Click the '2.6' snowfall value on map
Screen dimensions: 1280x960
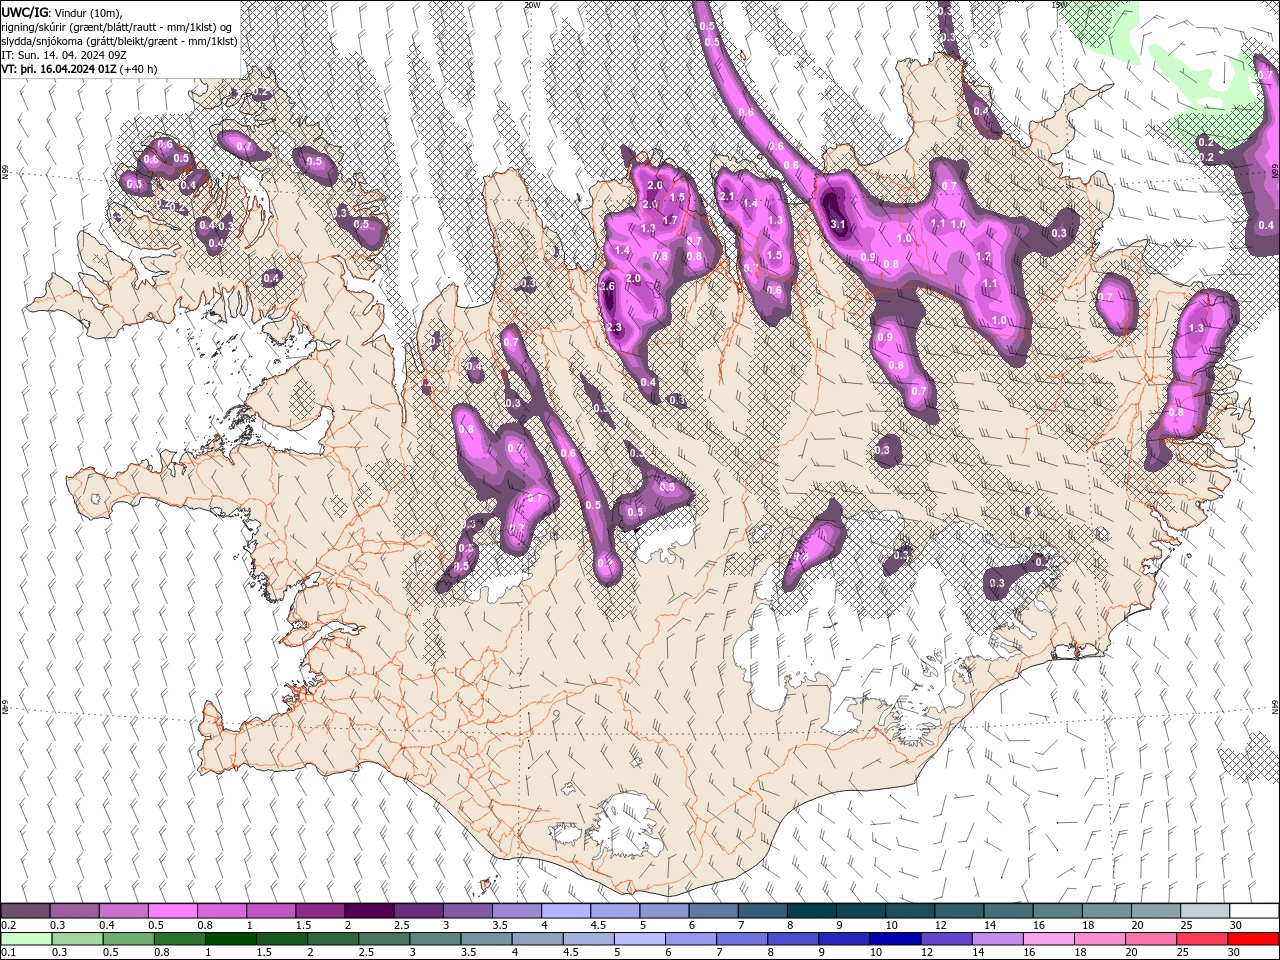pos(606,287)
